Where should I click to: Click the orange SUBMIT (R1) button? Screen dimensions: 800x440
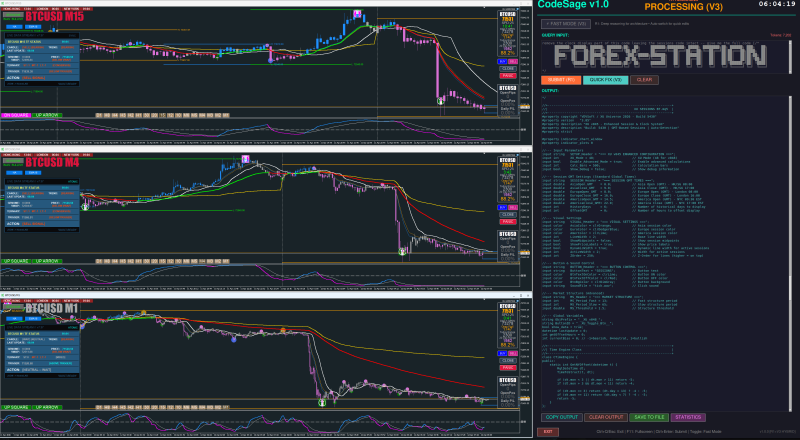[561, 80]
